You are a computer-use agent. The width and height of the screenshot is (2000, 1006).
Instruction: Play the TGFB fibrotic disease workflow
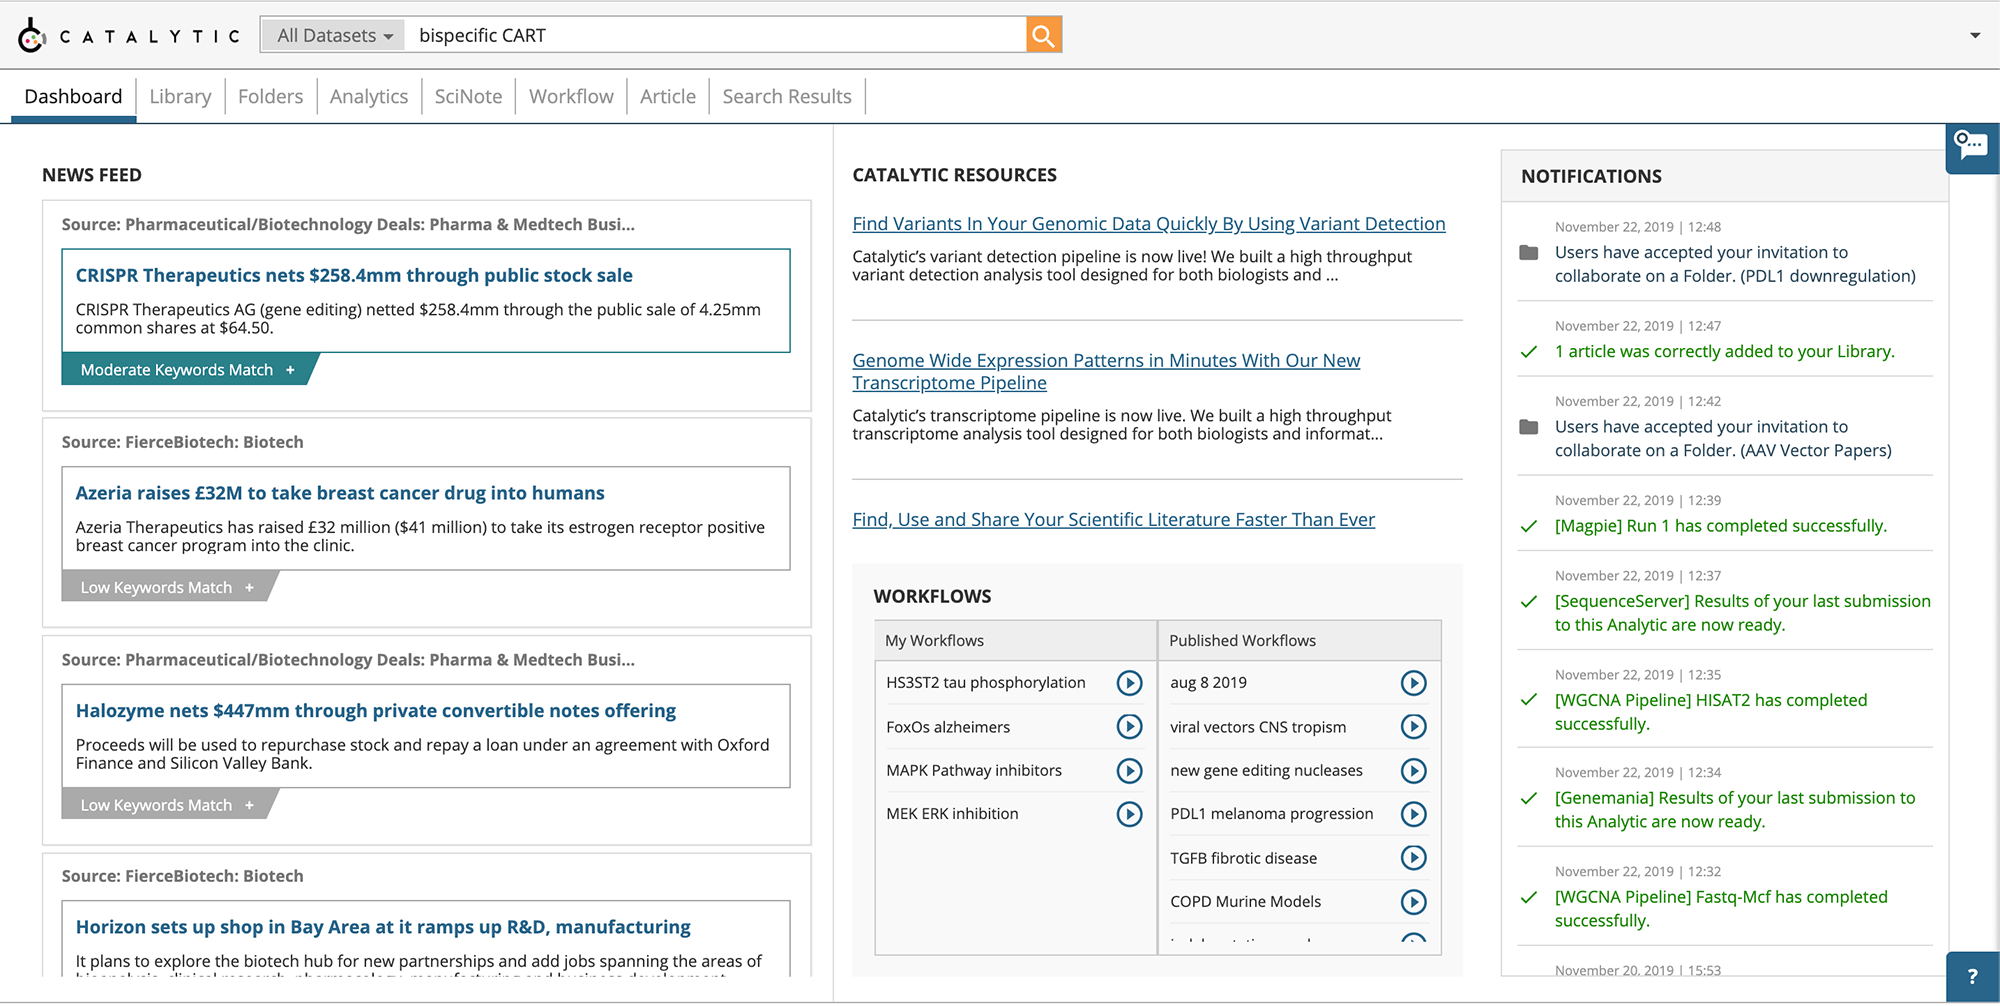click(x=1413, y=858)
